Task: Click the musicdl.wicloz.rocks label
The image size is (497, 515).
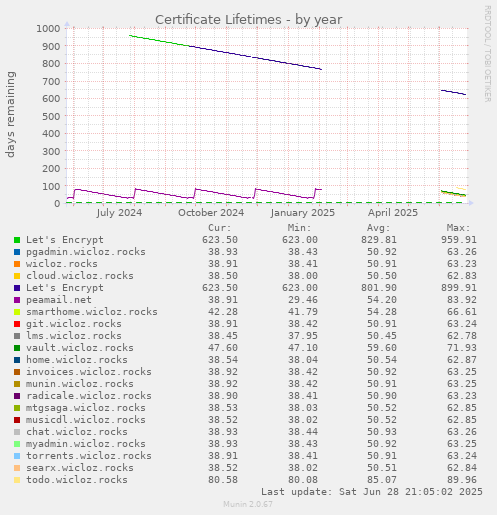Action: click(x=86, y=420)
